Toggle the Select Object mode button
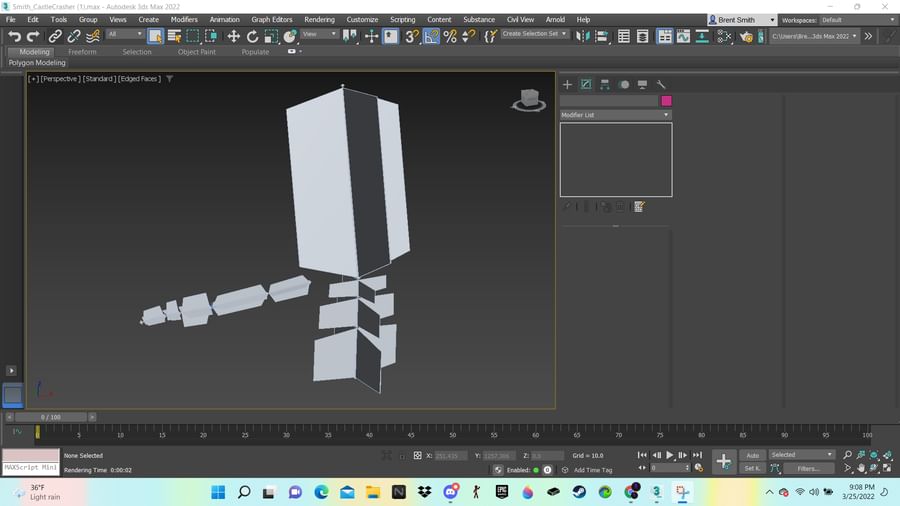900x506 pixels. [x=155, y=36]
